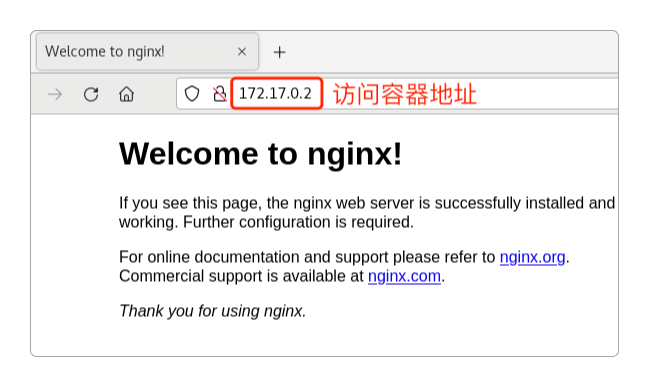Reload the current page

[91, 94]
